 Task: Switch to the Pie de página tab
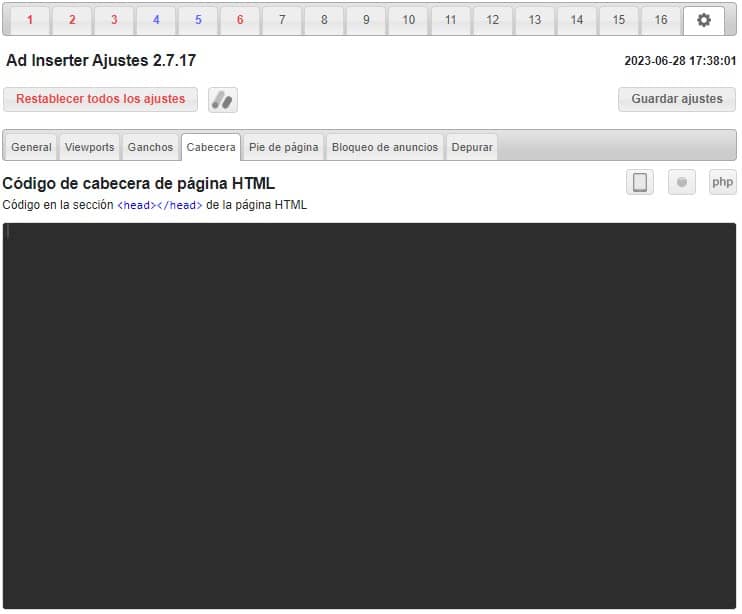[x=283, y=148]
